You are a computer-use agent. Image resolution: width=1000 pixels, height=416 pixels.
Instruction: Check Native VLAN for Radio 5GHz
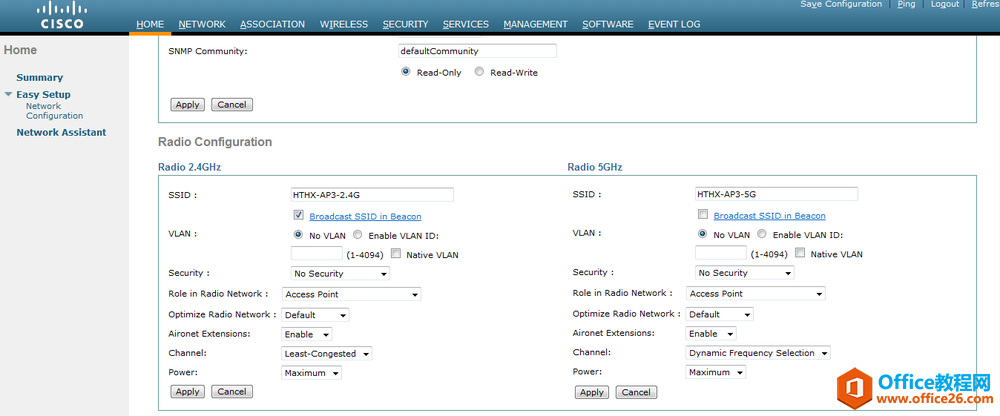pyautogui.click(x=800, y=253)
